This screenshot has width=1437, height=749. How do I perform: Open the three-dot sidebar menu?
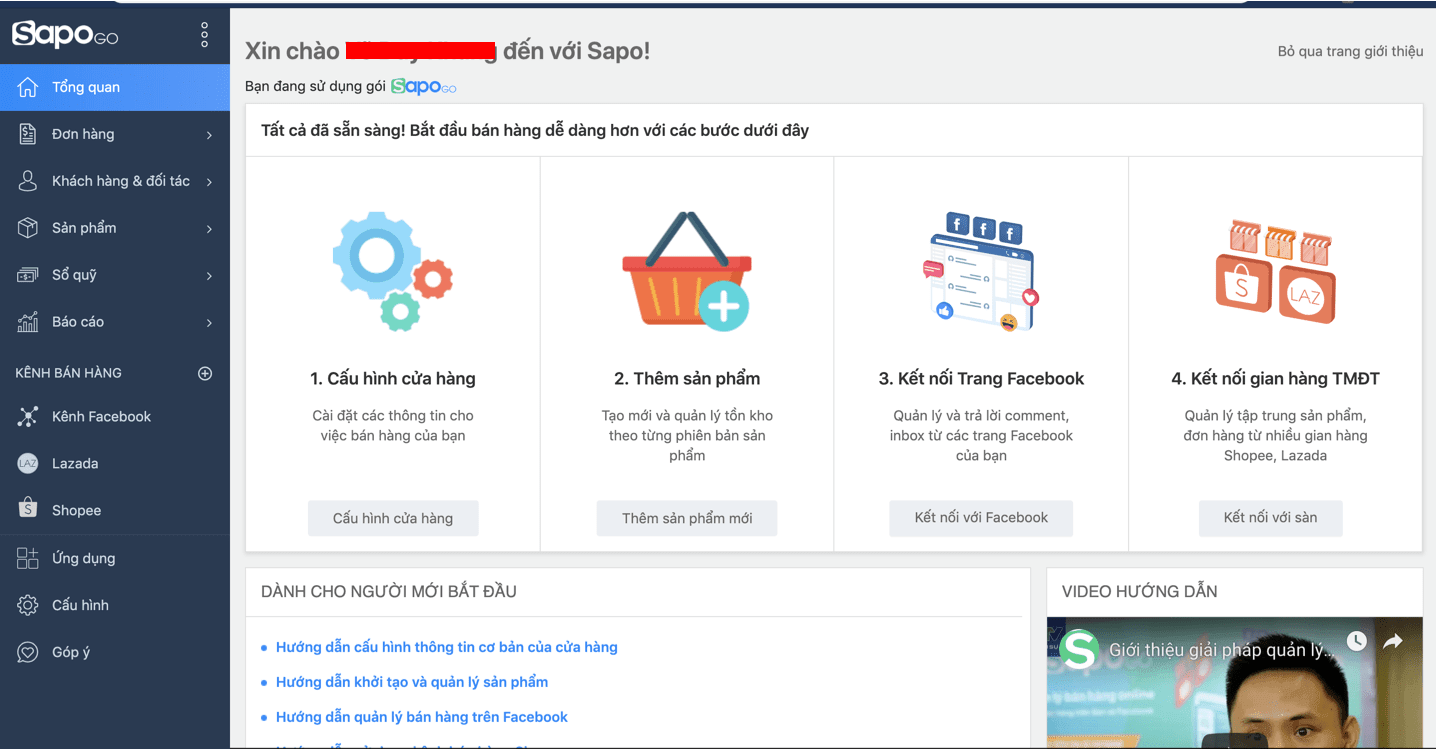point(205,35)
